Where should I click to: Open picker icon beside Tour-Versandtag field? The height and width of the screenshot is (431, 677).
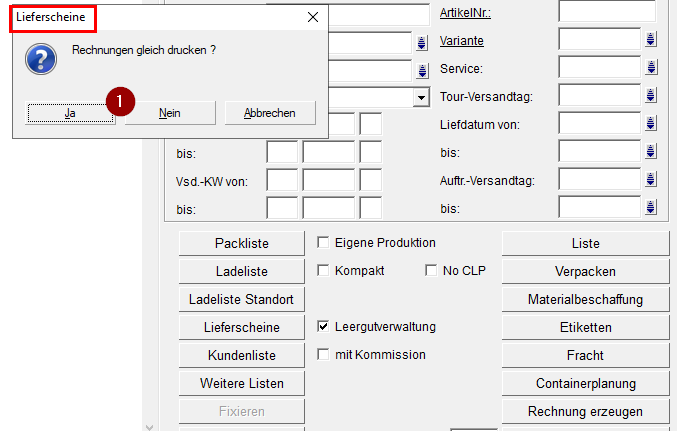click(651, 97)
